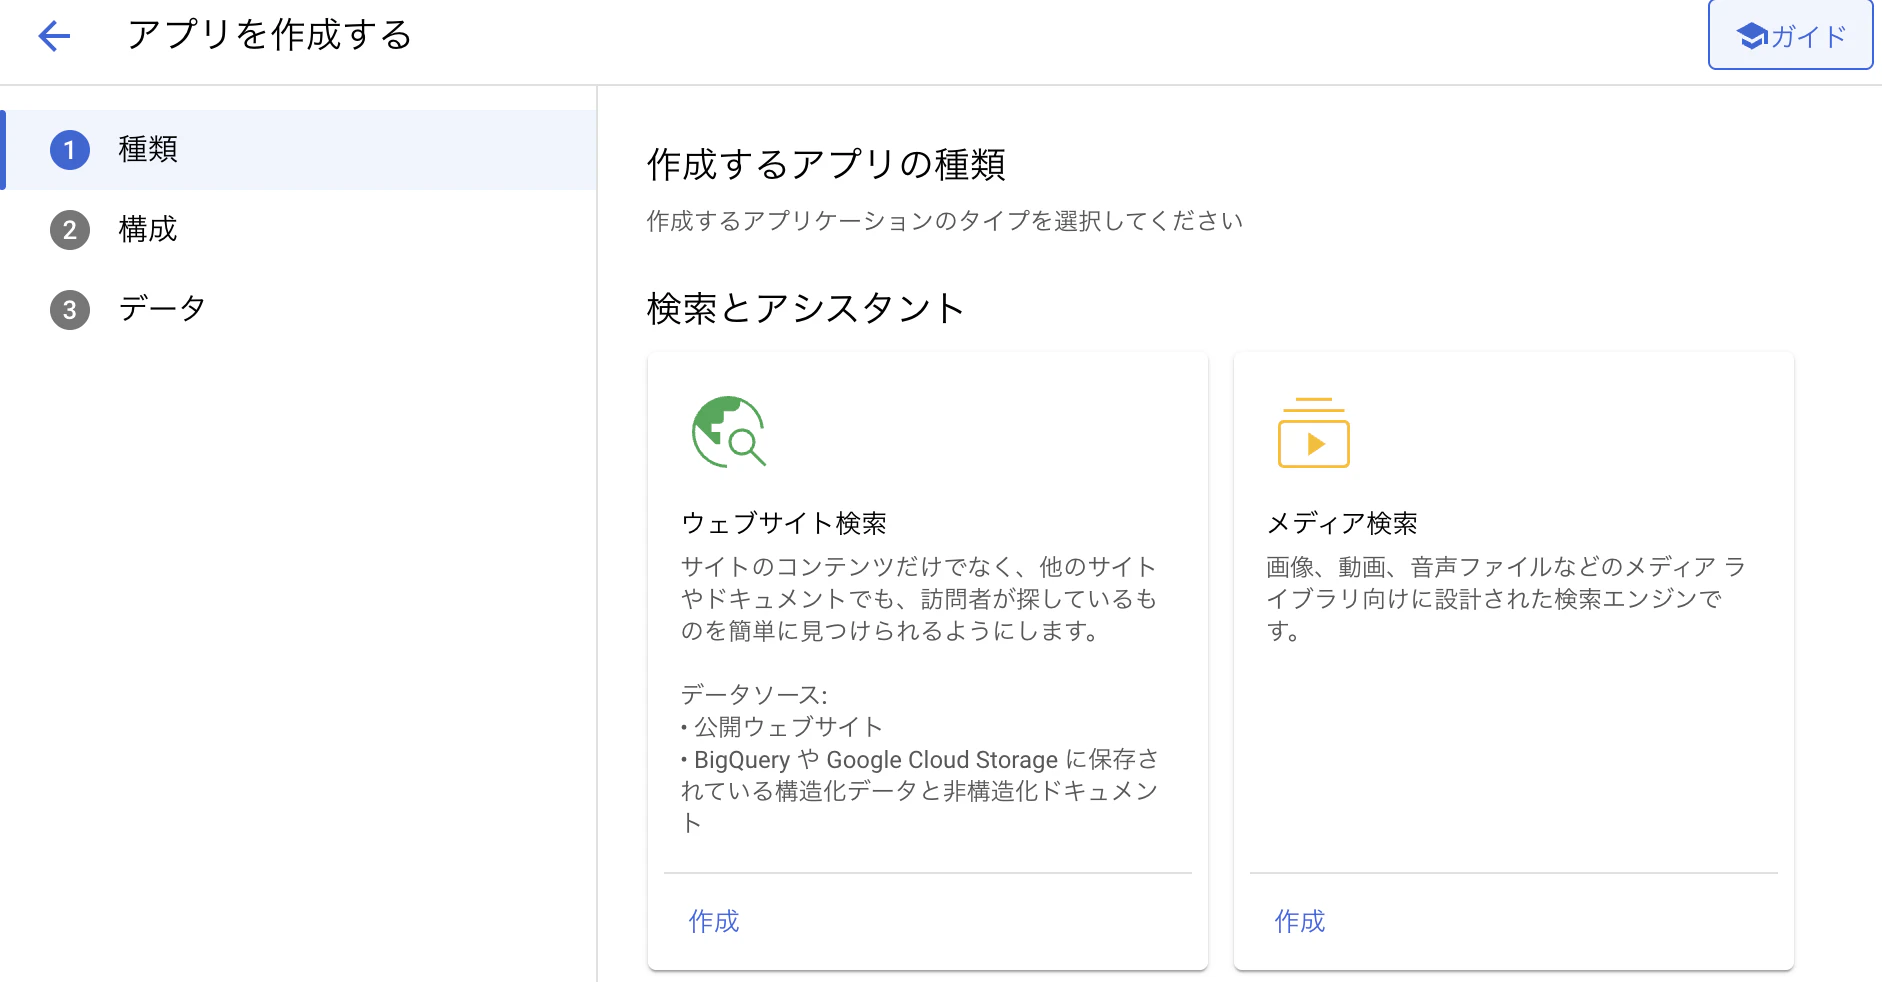The width and height of the screenshot is (1882, 982).
Task: Select step 2 構成 in sidebar
Action: coord(300,230)
